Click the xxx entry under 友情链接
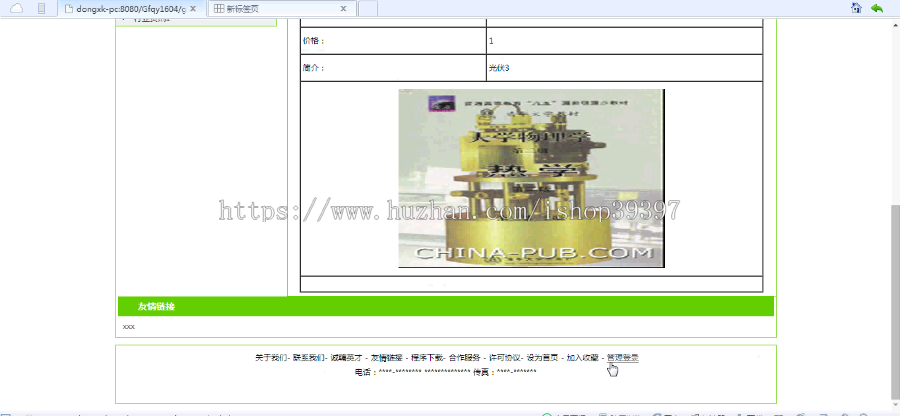 tap(129, 327)
